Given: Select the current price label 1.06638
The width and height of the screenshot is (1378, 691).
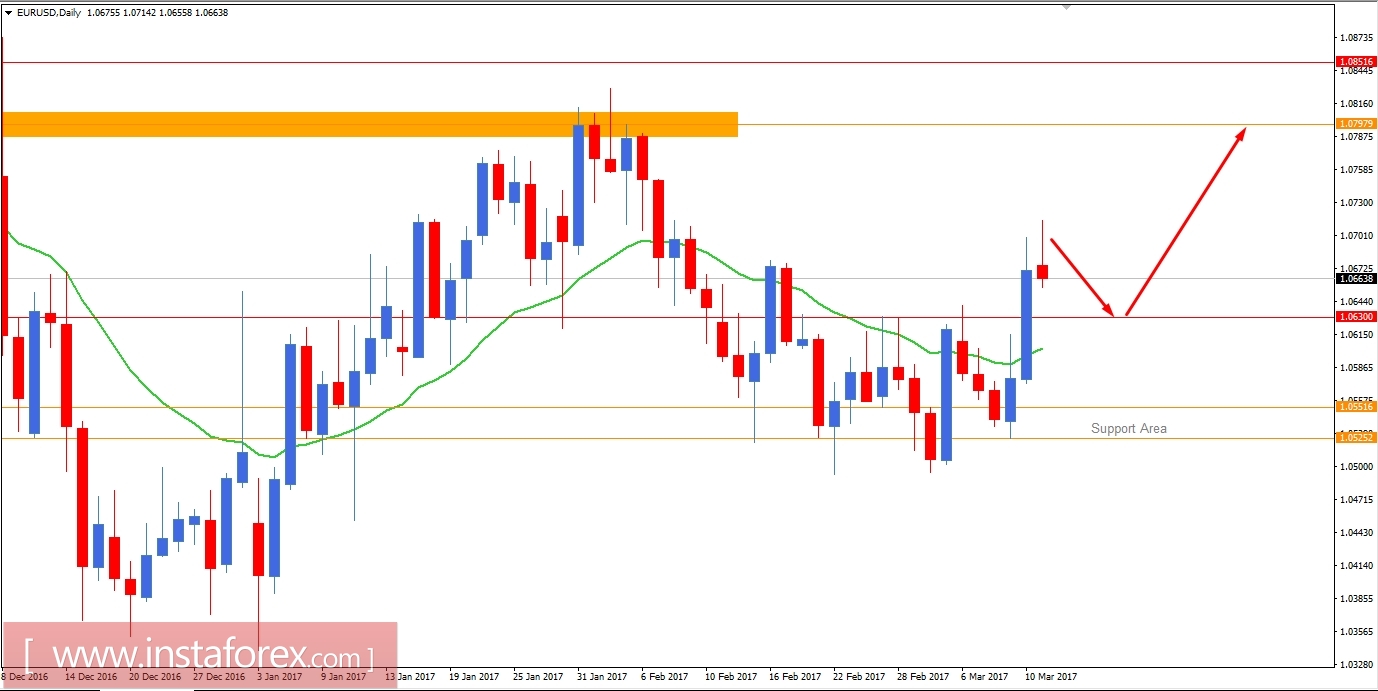Looking at the screenshot, I should click(x=1355, y=280).
